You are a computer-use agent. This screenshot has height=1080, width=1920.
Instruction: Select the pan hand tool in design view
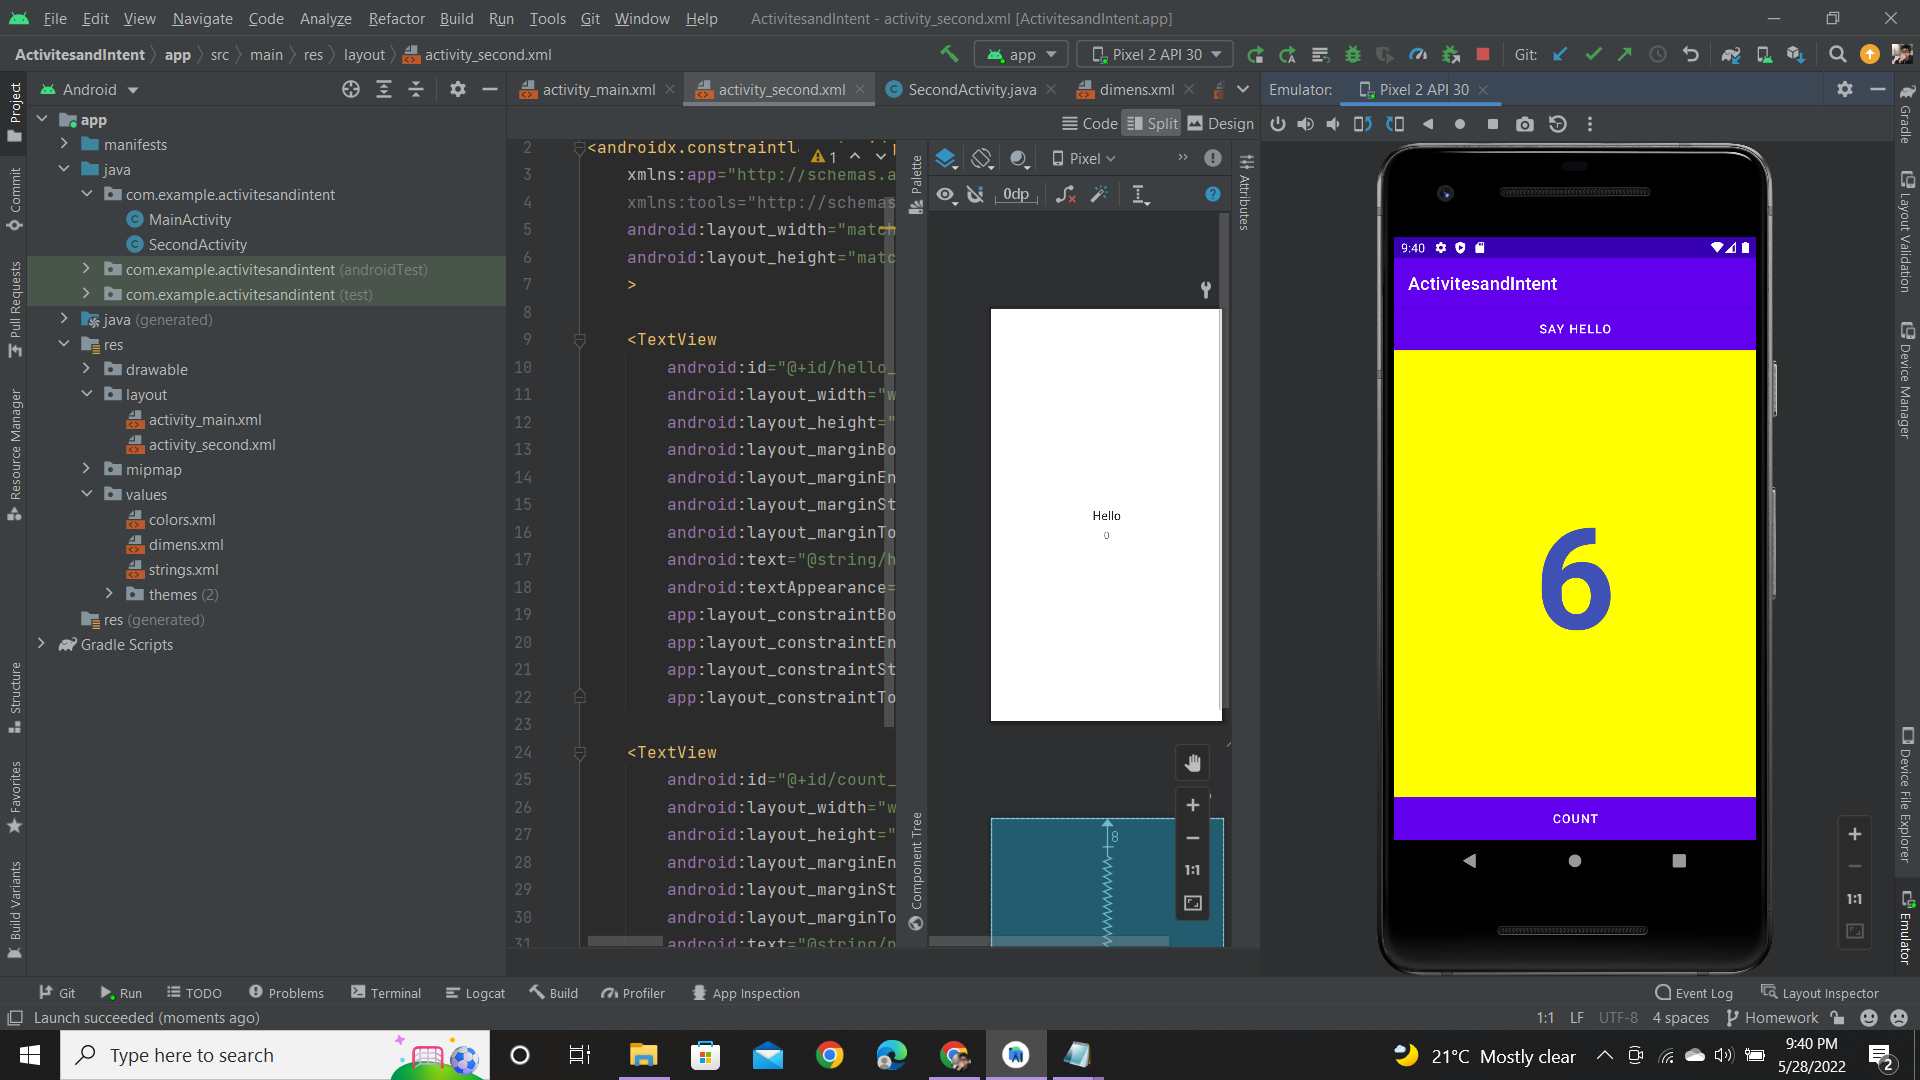tap(1193, 763)
